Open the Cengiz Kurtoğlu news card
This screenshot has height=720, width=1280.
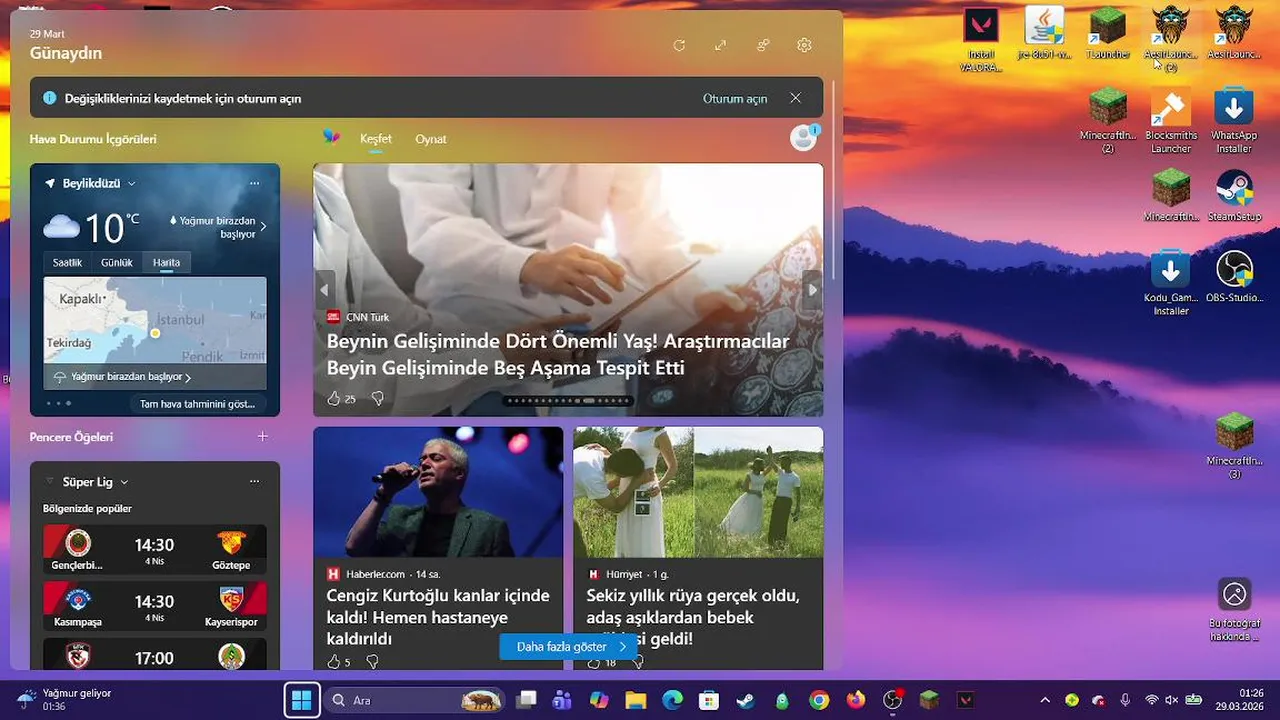tap(438, 548)
